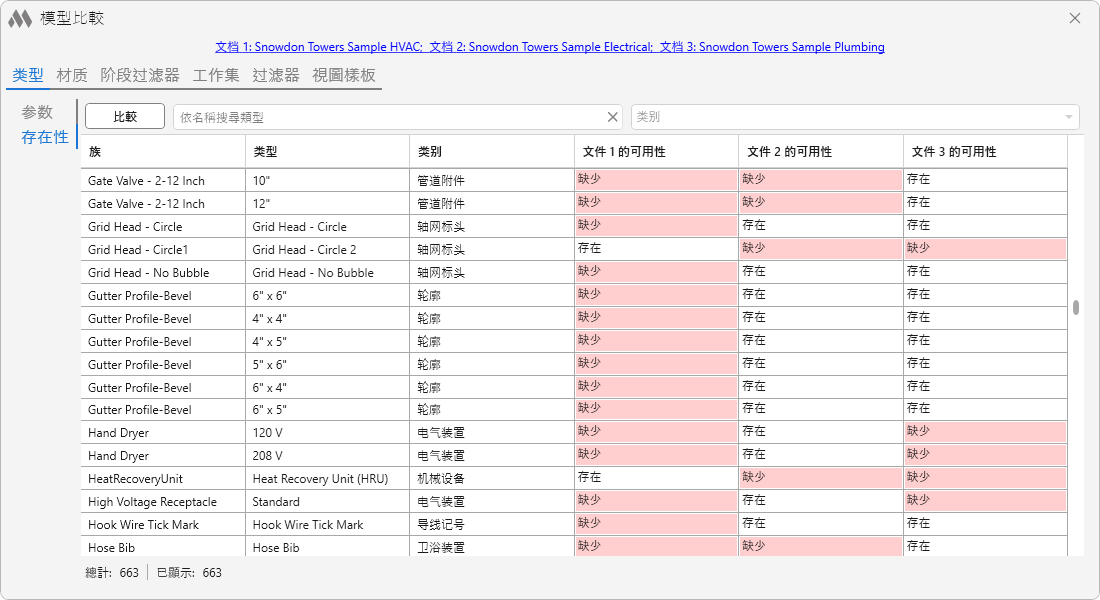Click the 總計: 663 total count
The image size is (1100, 600).
[x=112, y=573]
